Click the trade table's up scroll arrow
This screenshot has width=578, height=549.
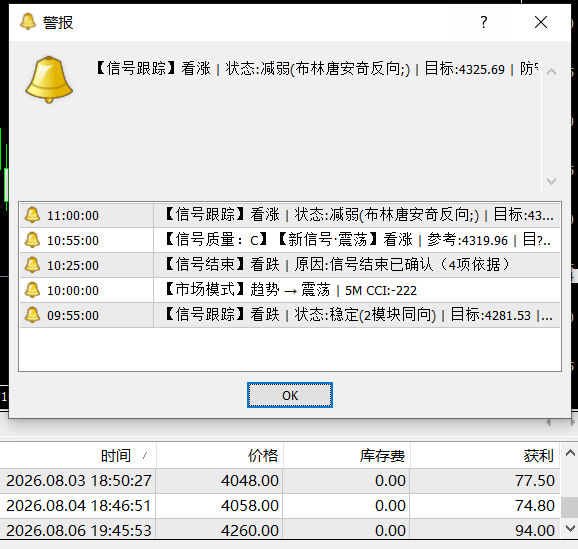[570, 453]
